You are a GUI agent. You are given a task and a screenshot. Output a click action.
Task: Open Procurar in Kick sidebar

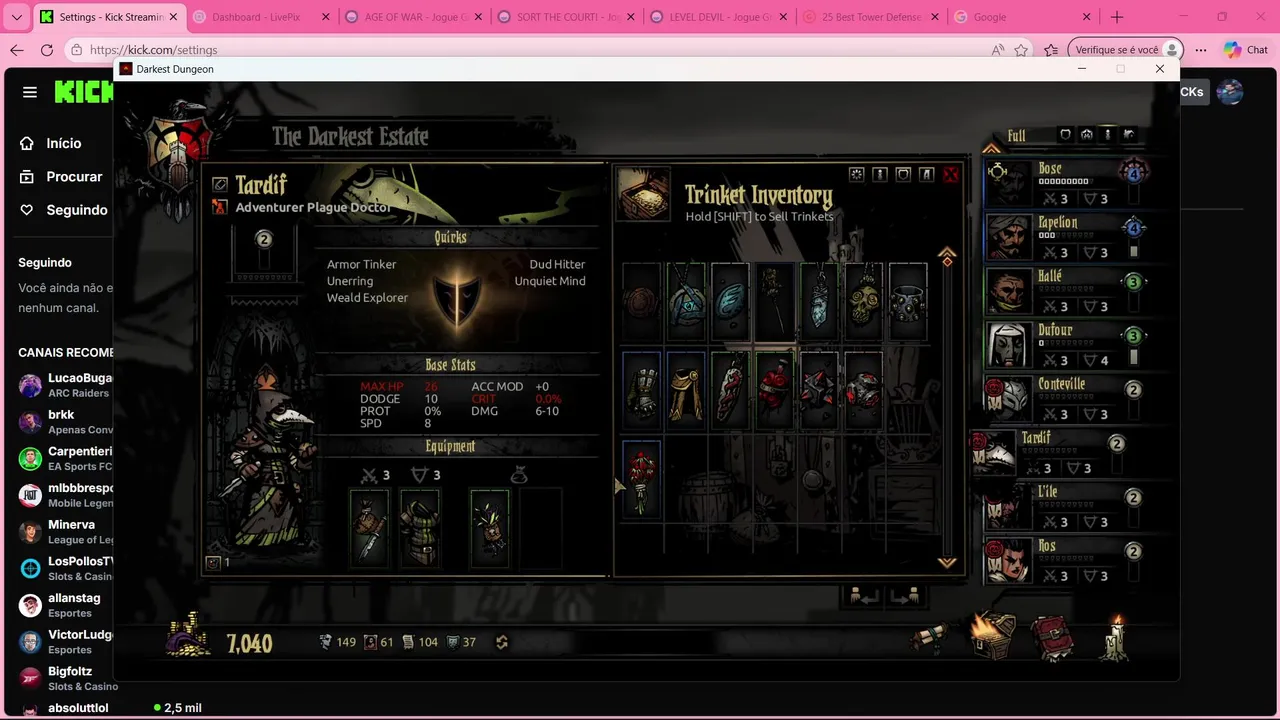tap(64, 176)
